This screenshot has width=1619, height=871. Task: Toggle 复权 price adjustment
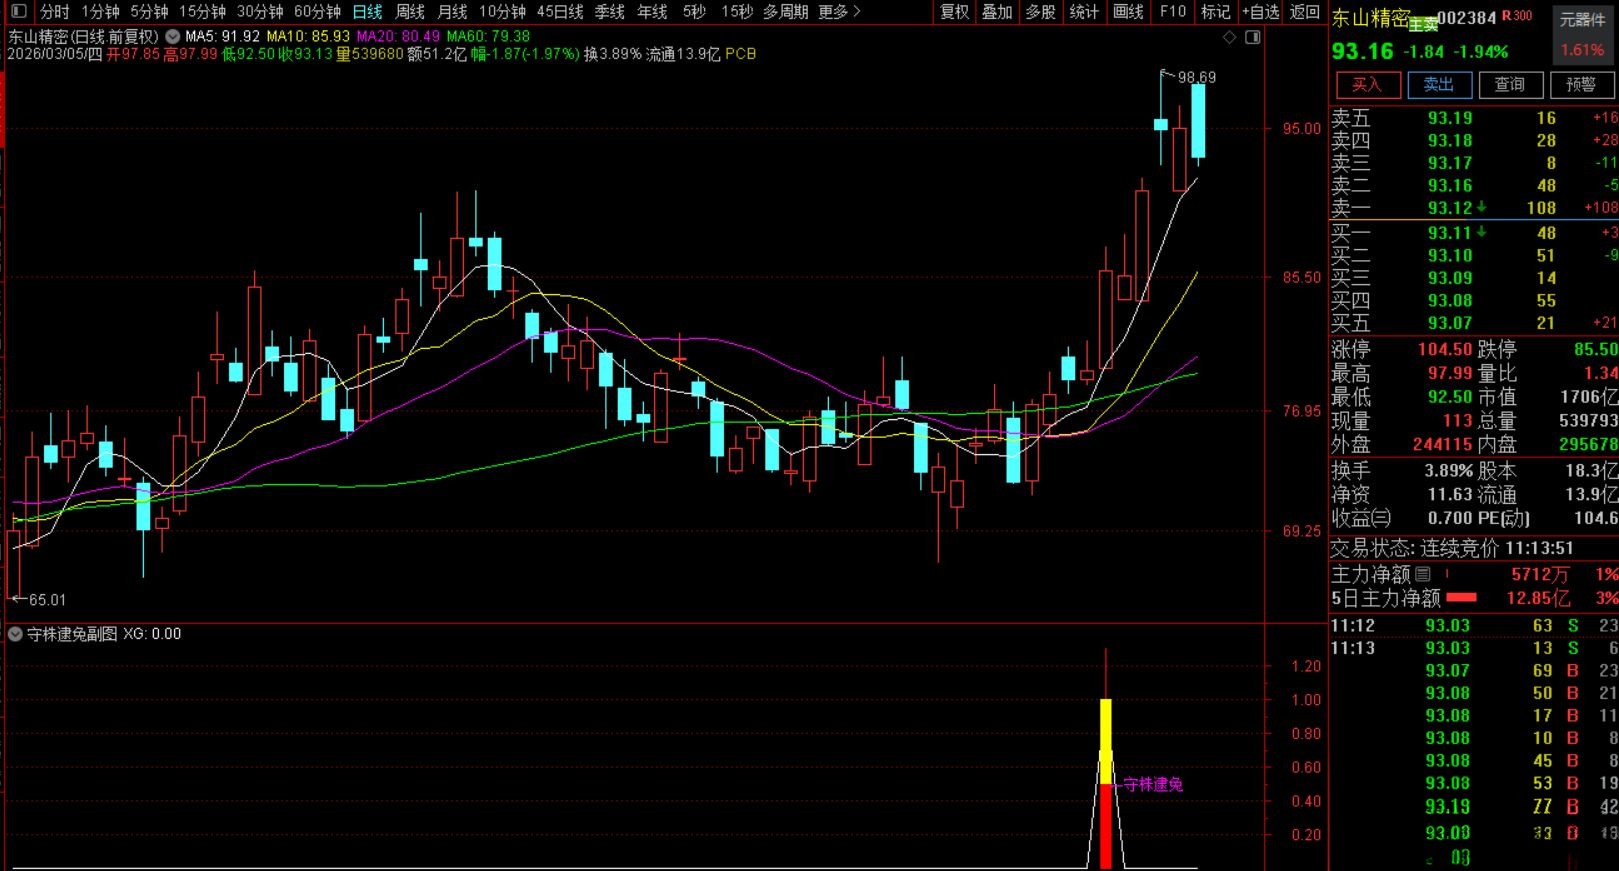point(954,12)
